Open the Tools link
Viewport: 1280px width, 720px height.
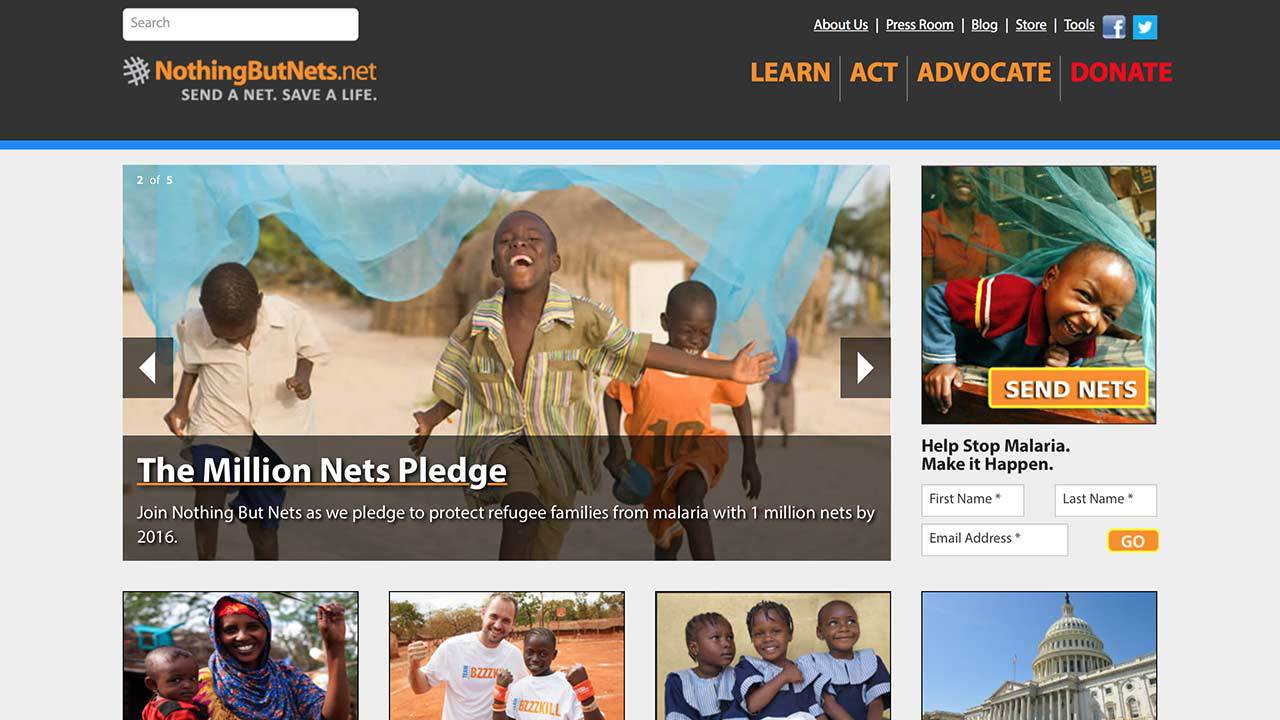pos(1079,25)
